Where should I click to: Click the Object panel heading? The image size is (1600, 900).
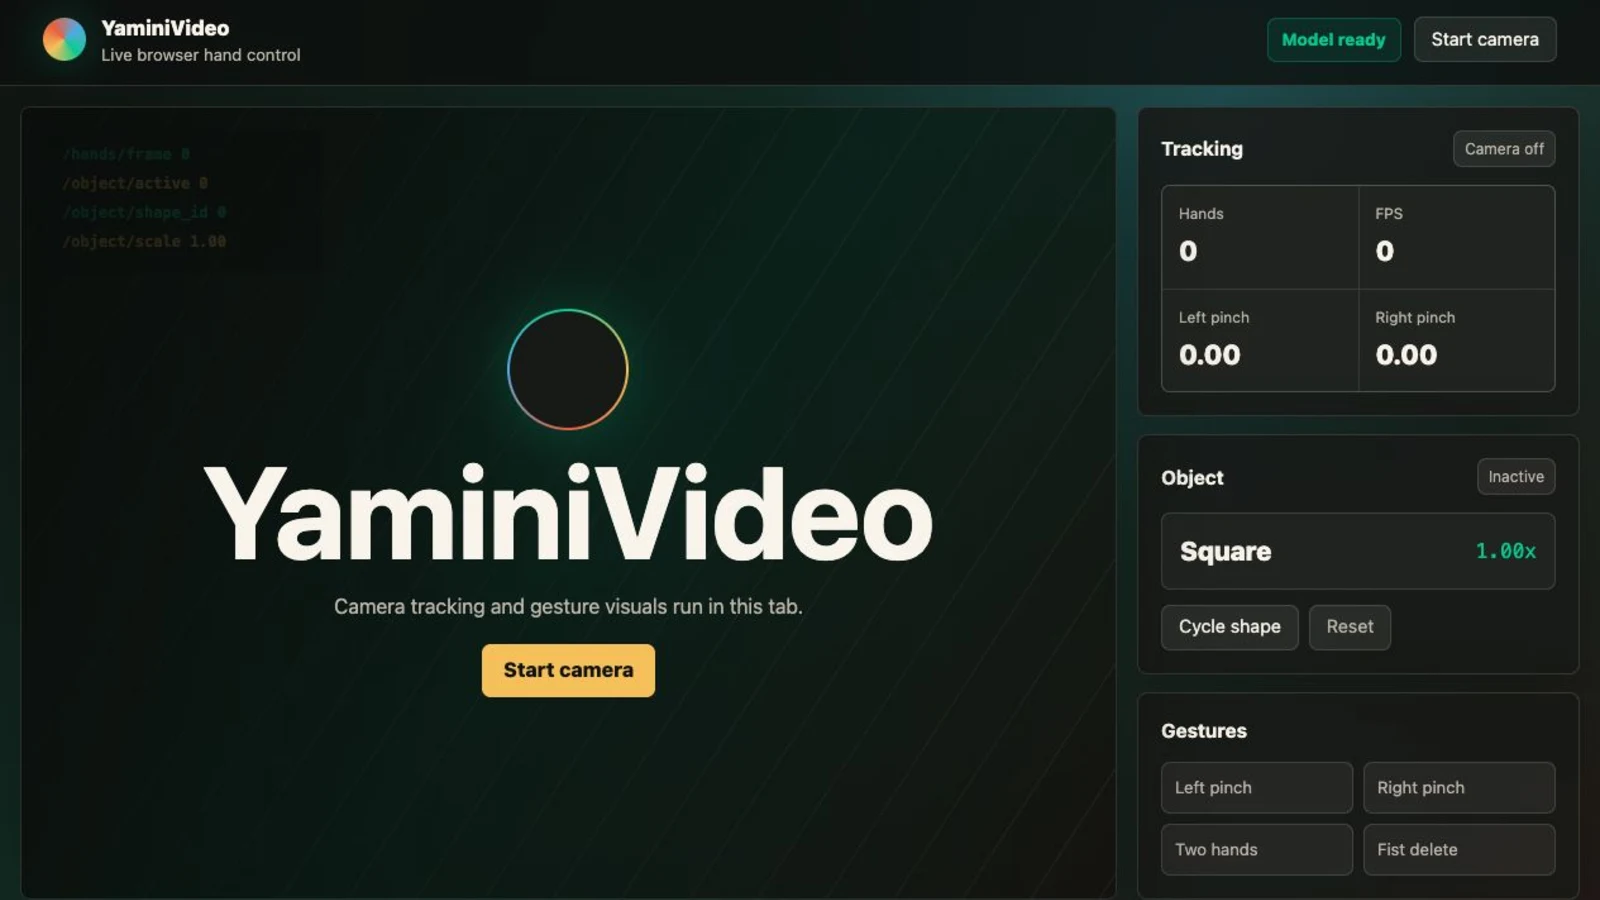[1192, 478]
